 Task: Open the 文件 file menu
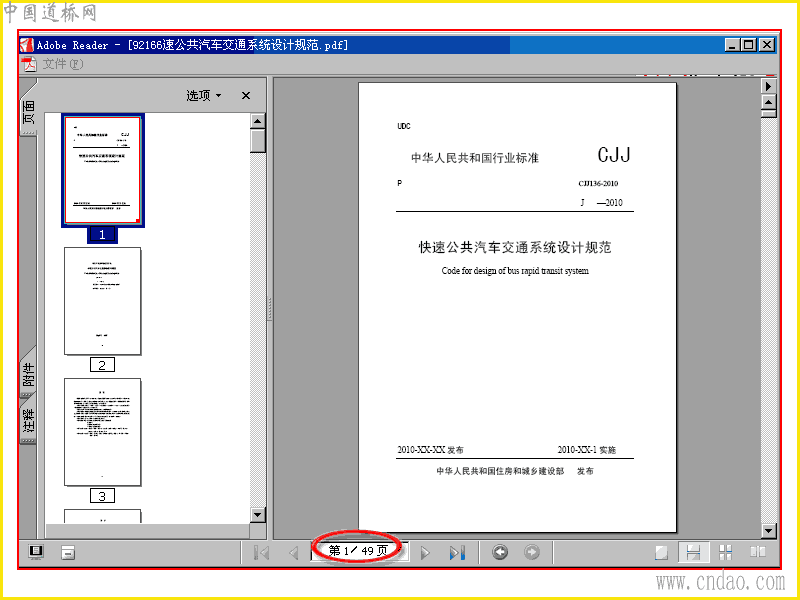click(62, 64)
